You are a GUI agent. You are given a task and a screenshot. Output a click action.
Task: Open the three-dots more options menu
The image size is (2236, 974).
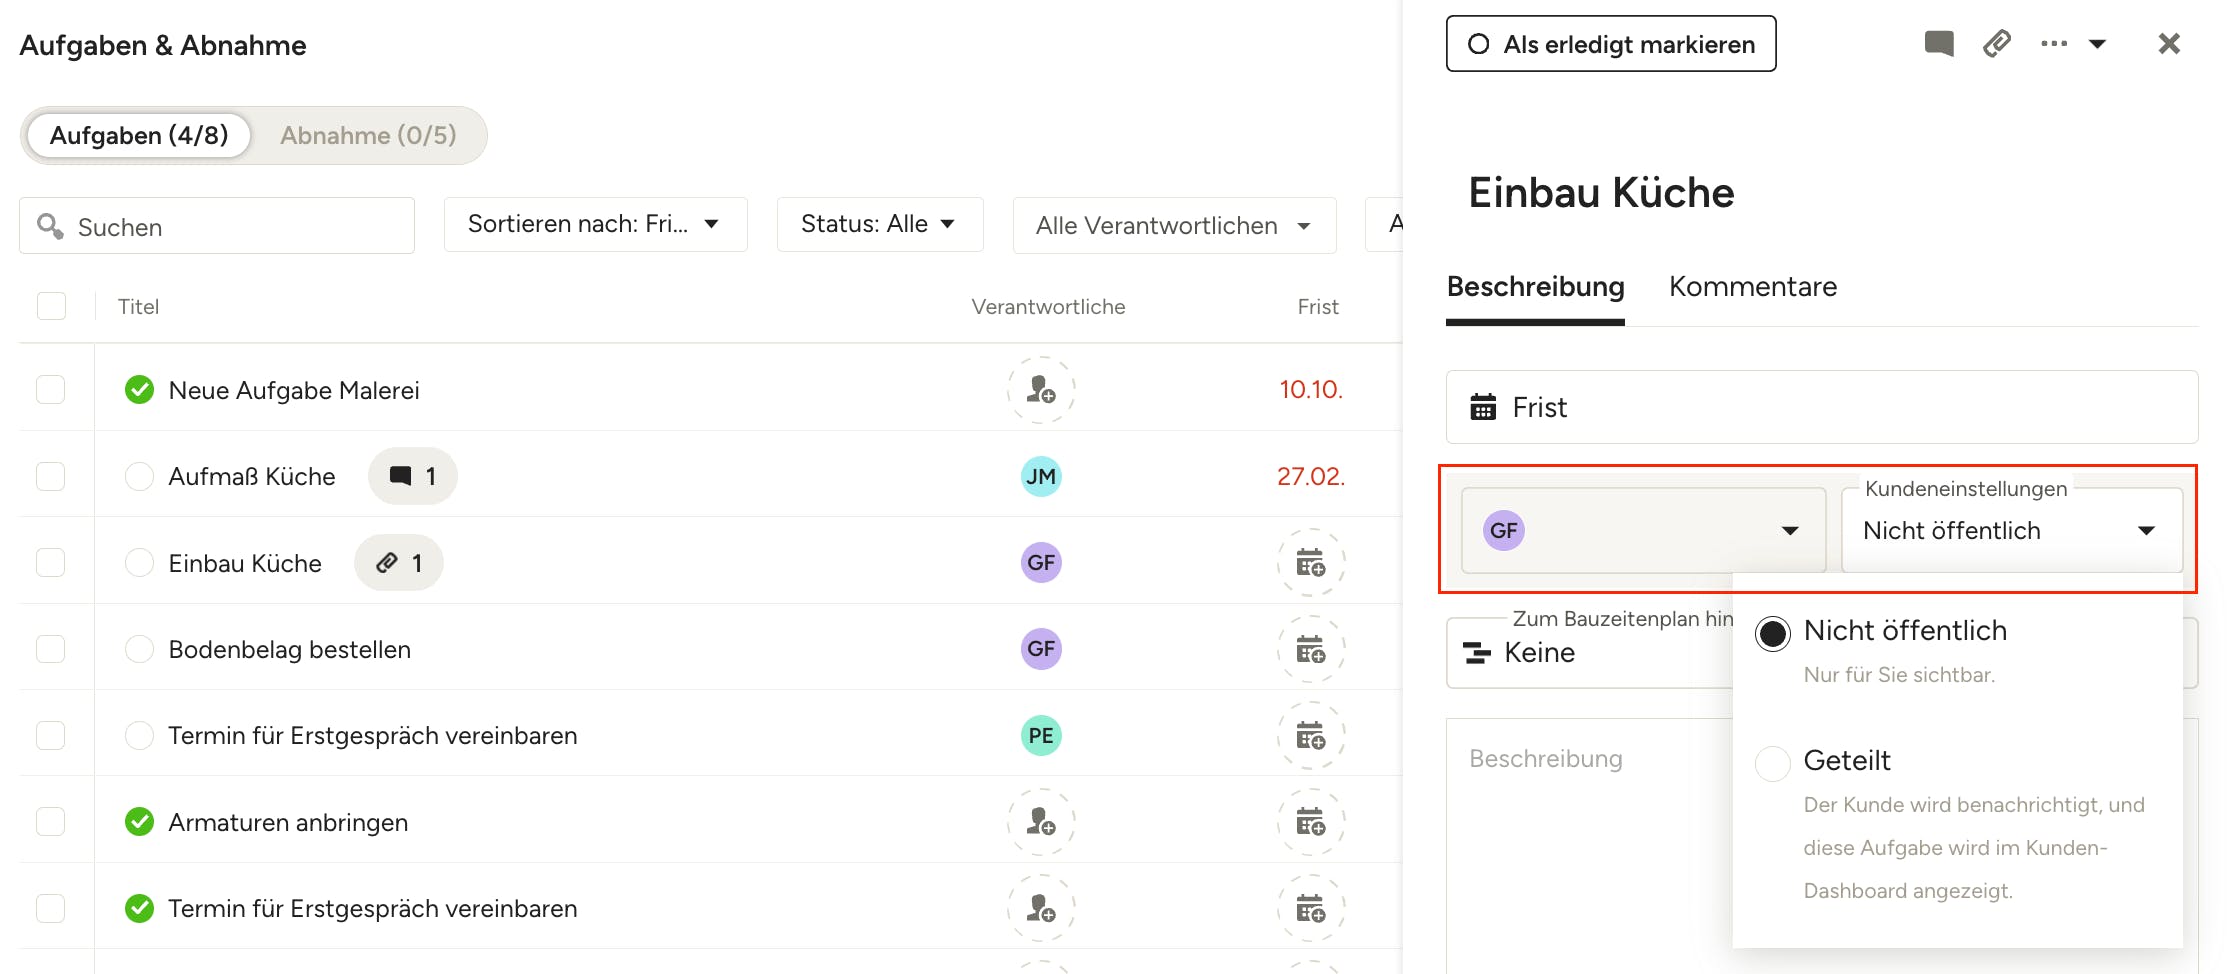click(2053, 43)
